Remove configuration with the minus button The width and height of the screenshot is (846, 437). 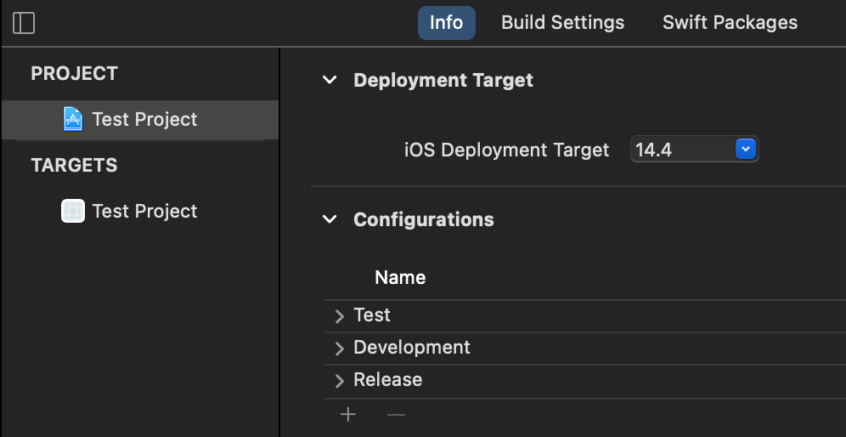click(396, 414)
